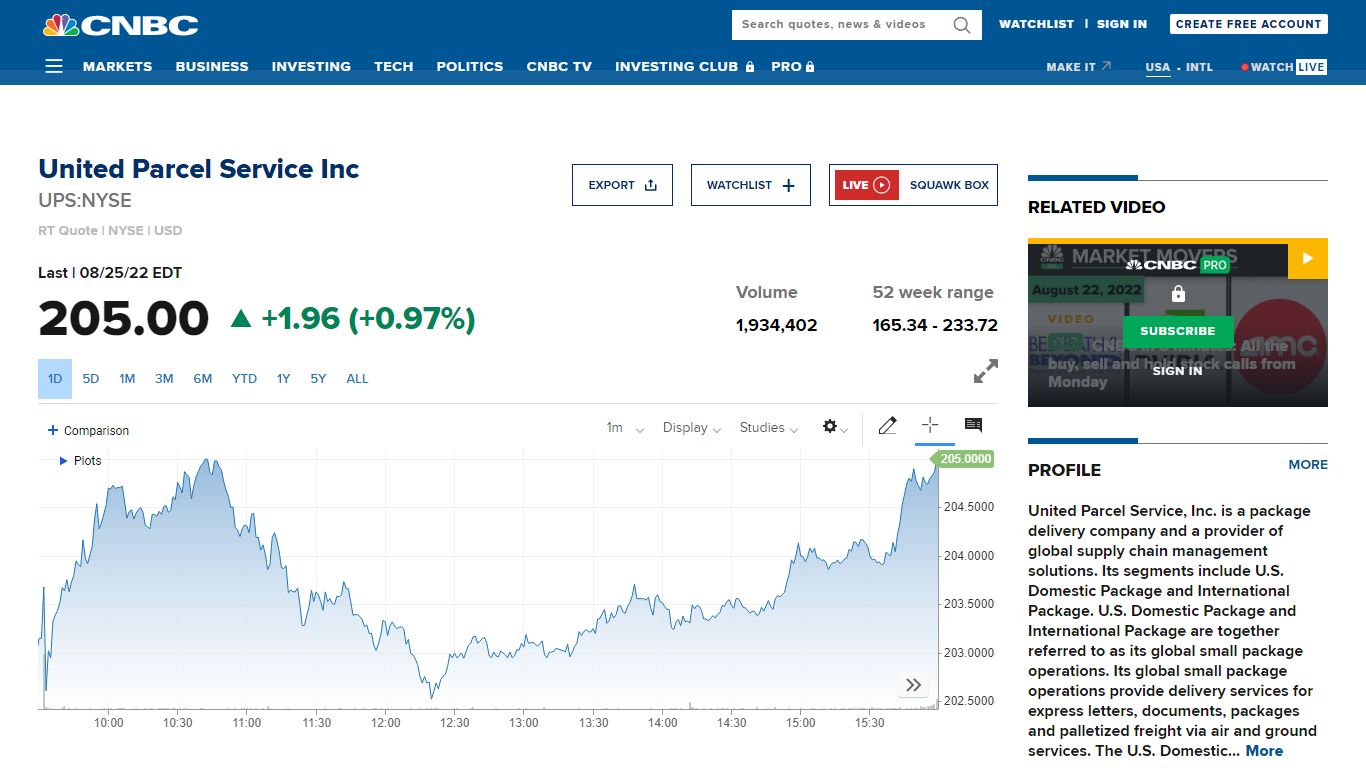This screenshot has height=768, width=1366.
Task: Click the CNBC peacock logo
Action: 120,25
